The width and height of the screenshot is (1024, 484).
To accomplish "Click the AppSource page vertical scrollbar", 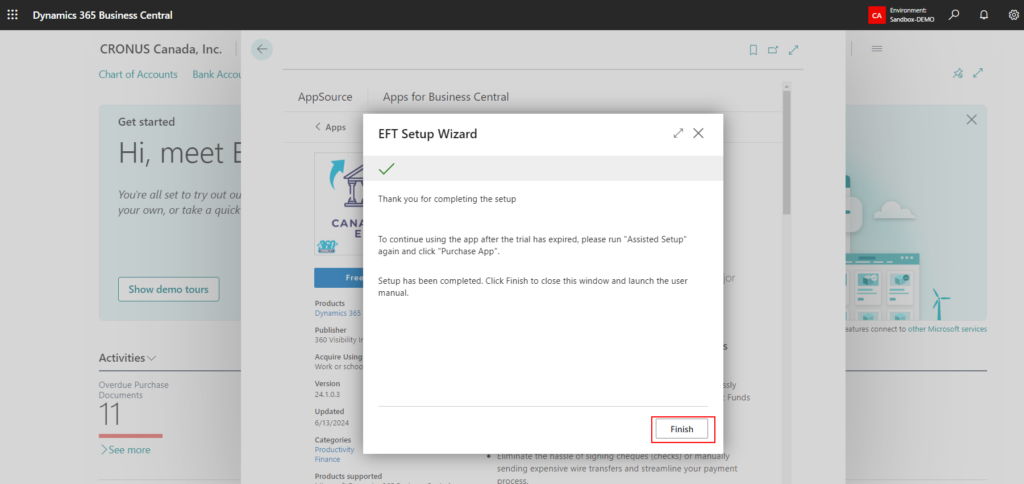I will click(786, 152).
